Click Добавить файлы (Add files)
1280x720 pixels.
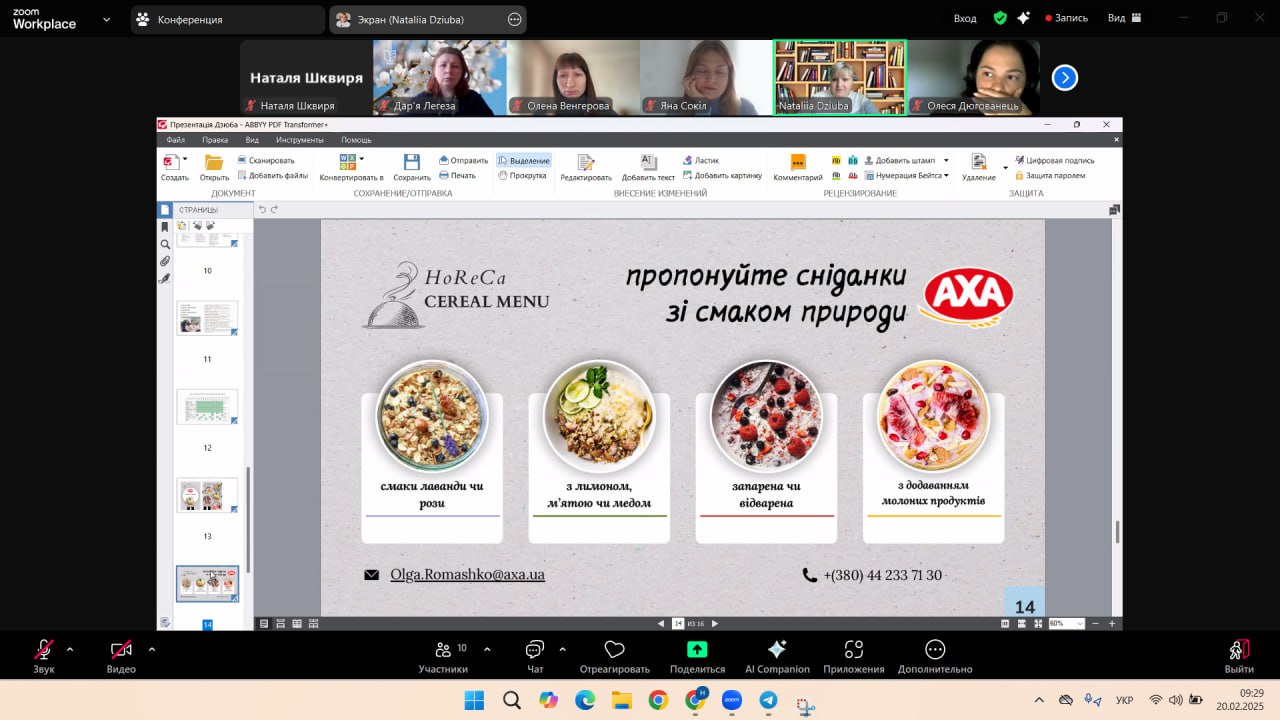(x=272, y=175)
